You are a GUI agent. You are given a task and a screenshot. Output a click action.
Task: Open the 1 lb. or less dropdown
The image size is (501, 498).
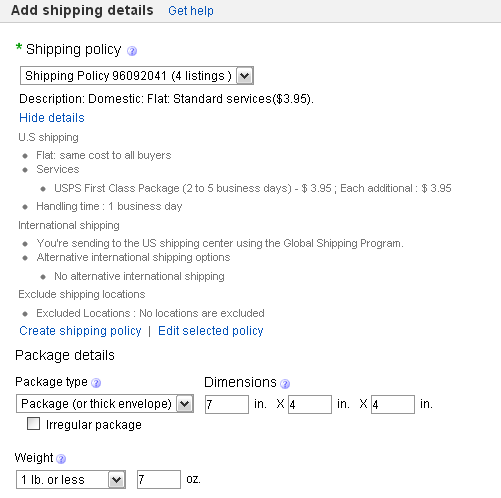coord(71,480)
